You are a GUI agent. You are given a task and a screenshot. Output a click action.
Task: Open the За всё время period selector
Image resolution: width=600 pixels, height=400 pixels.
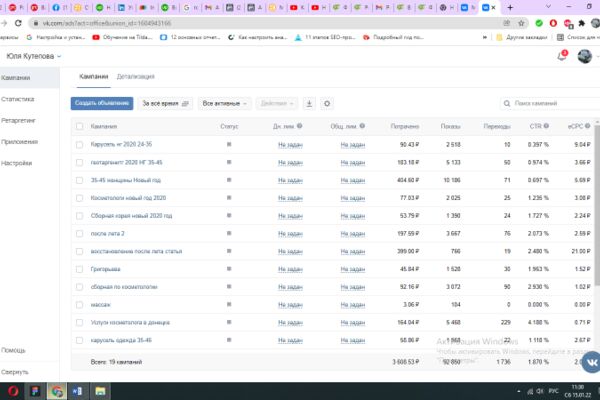pyautogui.click(x=165, y=103)
